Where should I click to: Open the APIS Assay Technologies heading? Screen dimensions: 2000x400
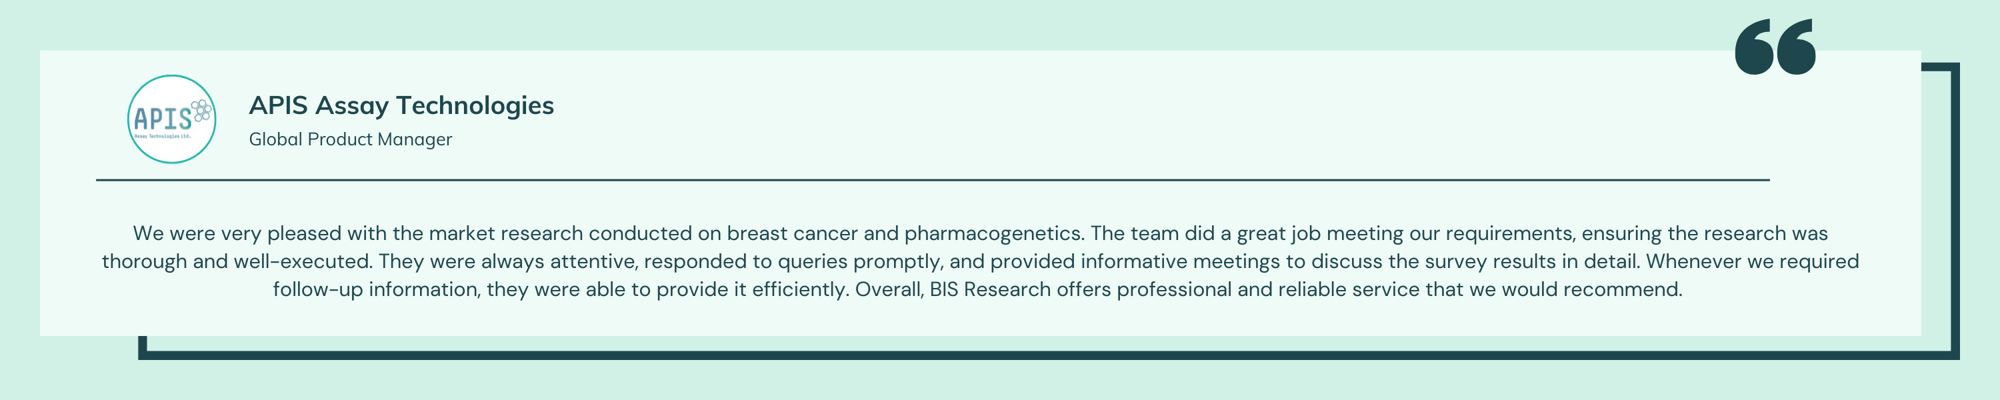tap(401, 105)
